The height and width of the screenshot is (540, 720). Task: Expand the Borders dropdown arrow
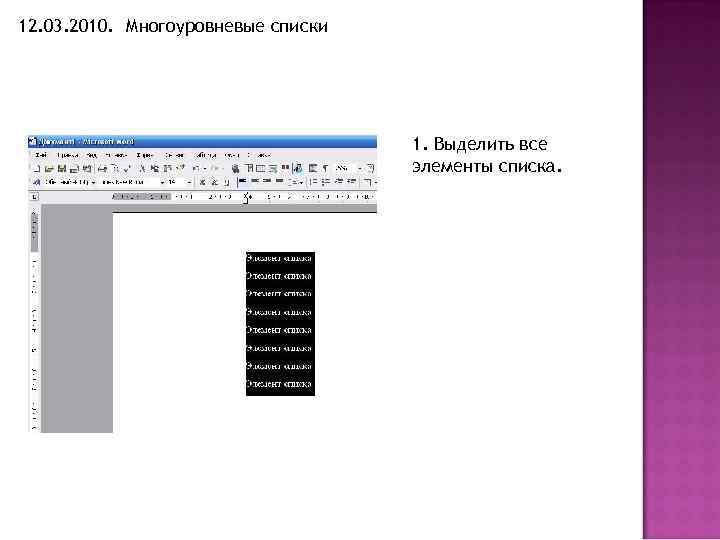375,182
